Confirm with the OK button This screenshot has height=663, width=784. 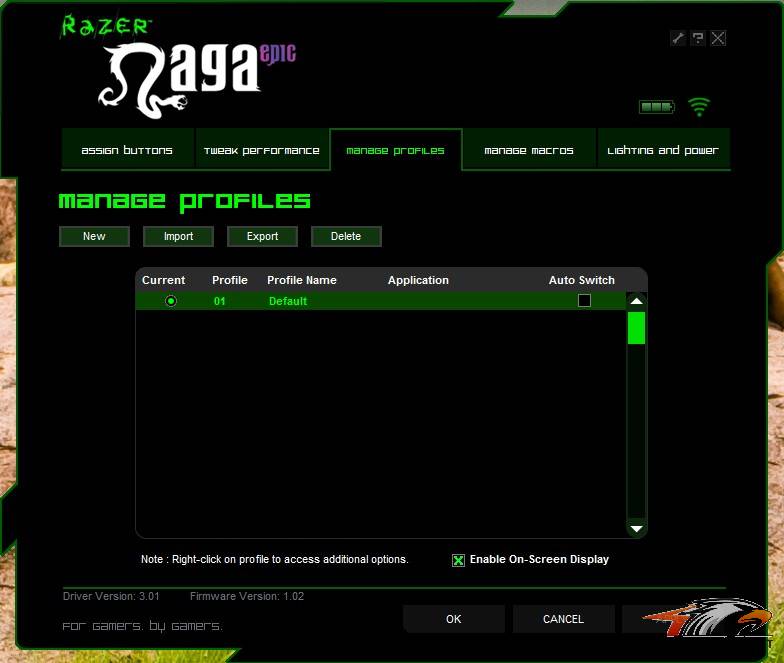[x=454, y=619]
